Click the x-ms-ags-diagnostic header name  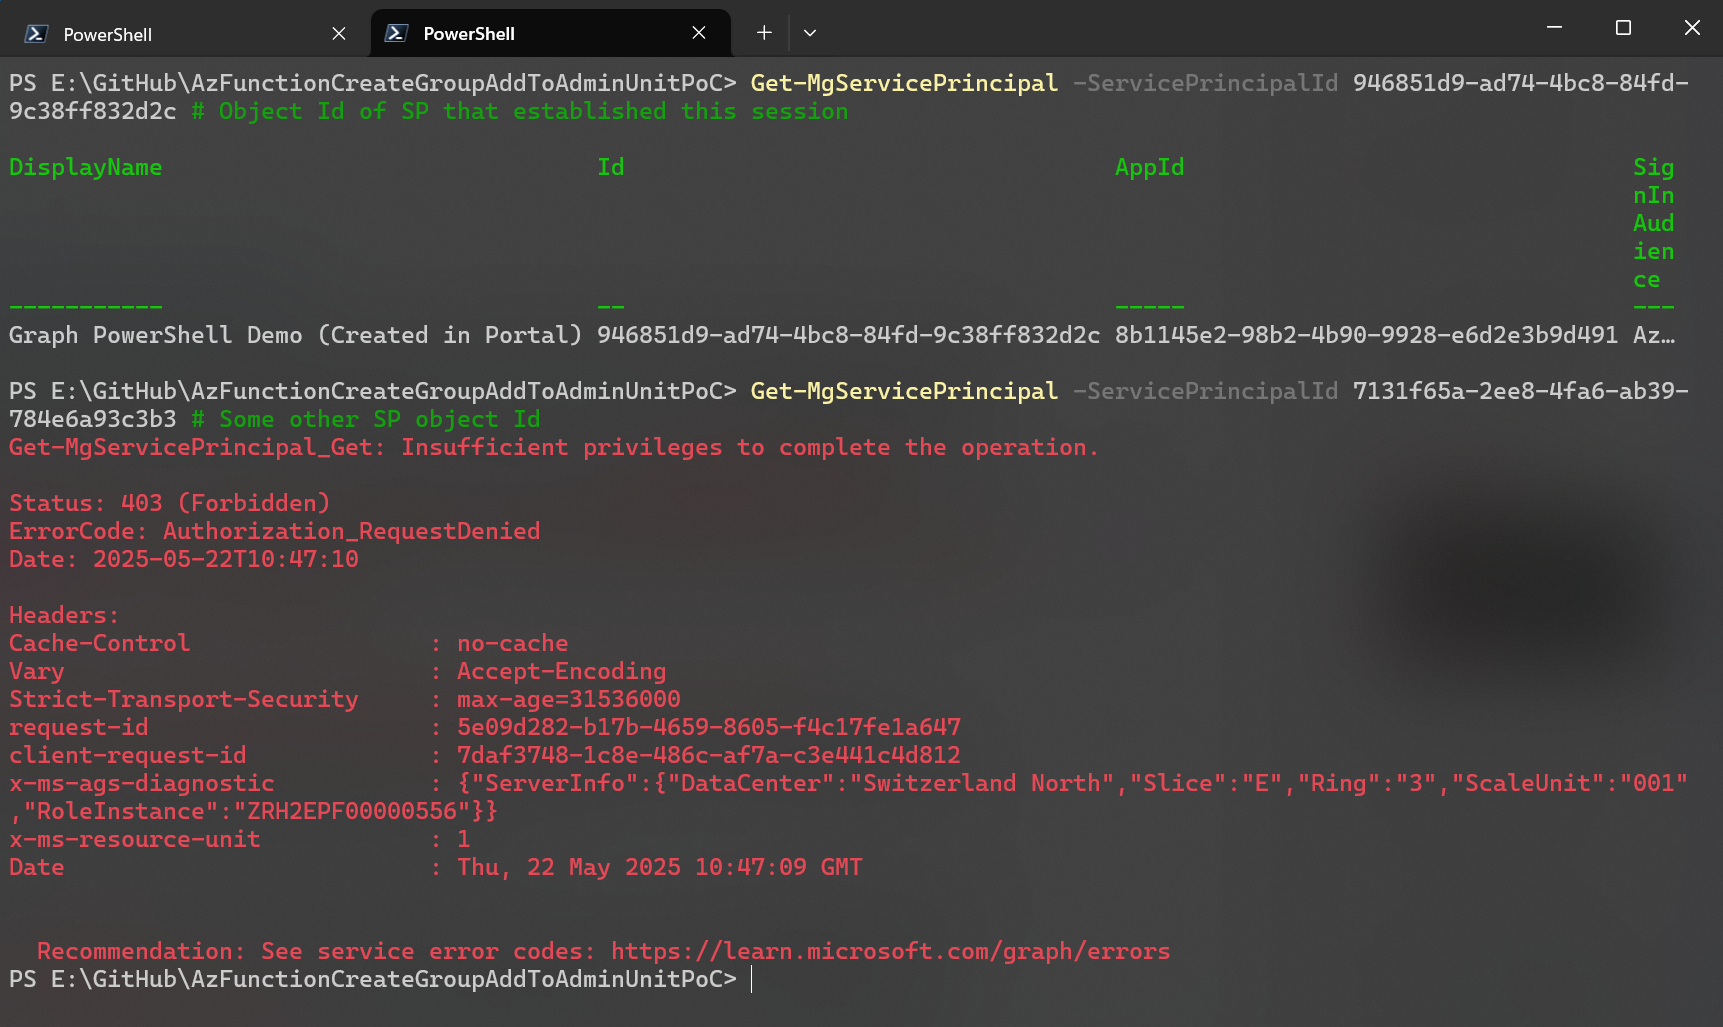[142, 783]
